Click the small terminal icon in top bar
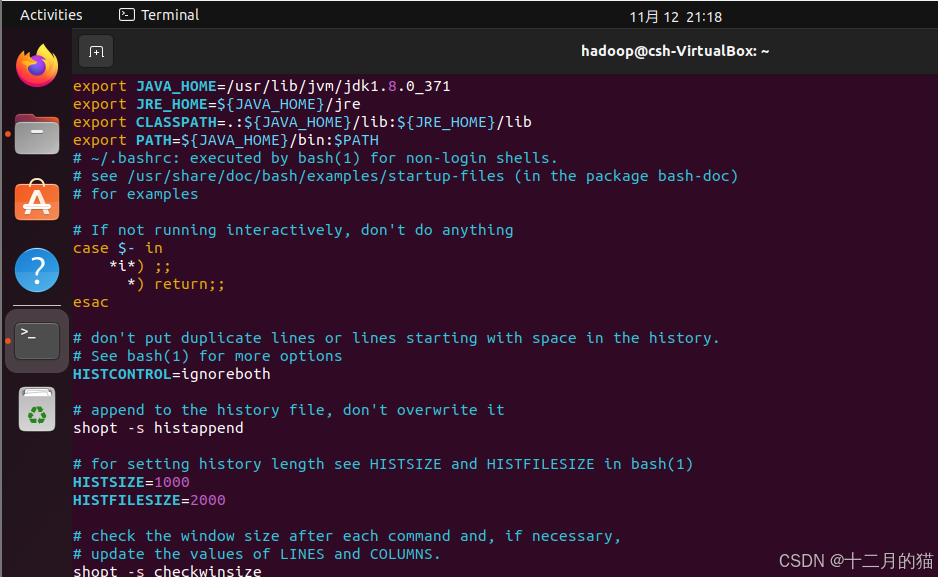 (127, 15)
